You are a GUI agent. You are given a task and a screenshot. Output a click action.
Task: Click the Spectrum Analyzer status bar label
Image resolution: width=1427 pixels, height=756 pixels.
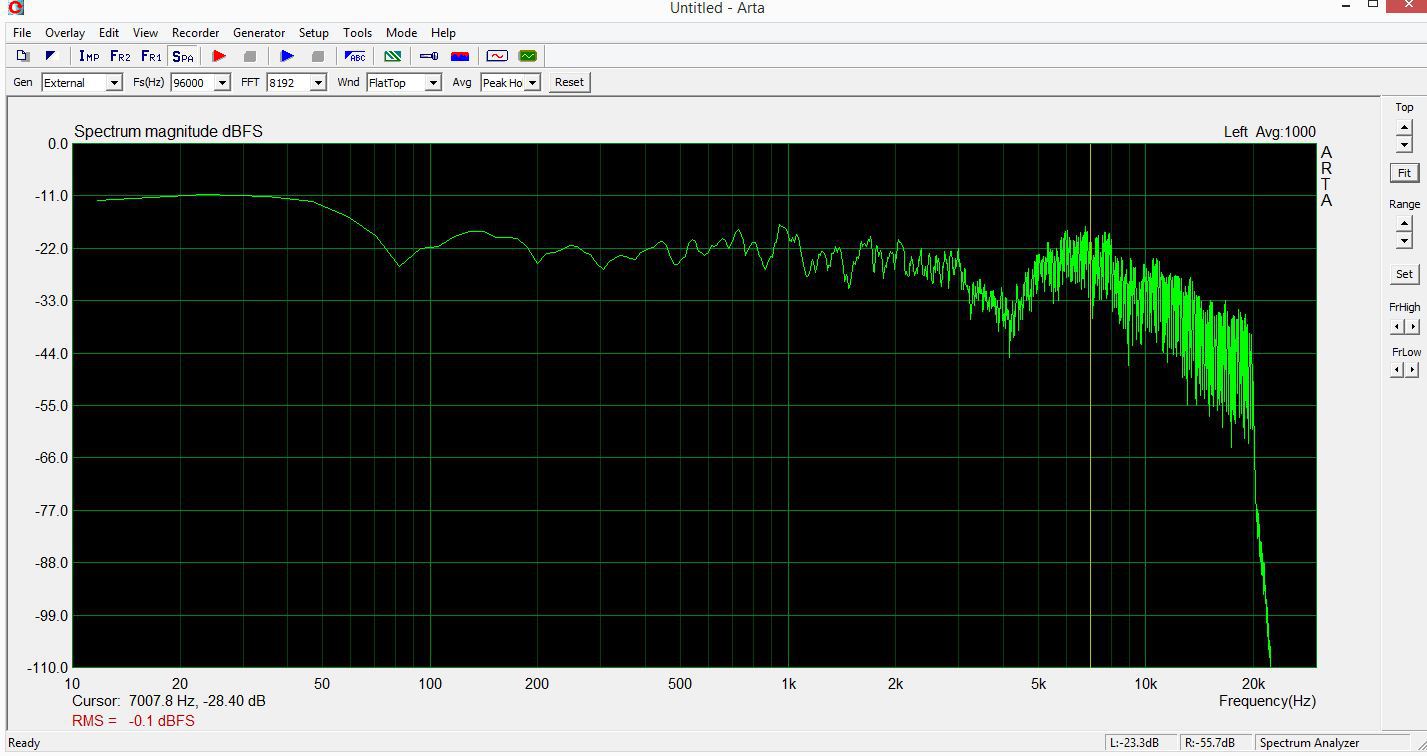coord(1310,743)
